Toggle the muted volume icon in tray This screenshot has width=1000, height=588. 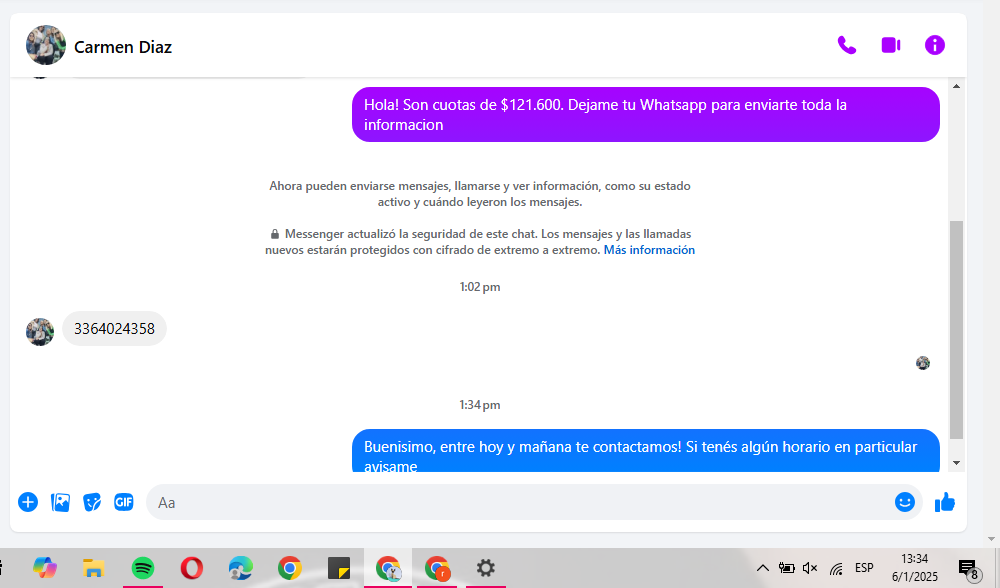810,568
